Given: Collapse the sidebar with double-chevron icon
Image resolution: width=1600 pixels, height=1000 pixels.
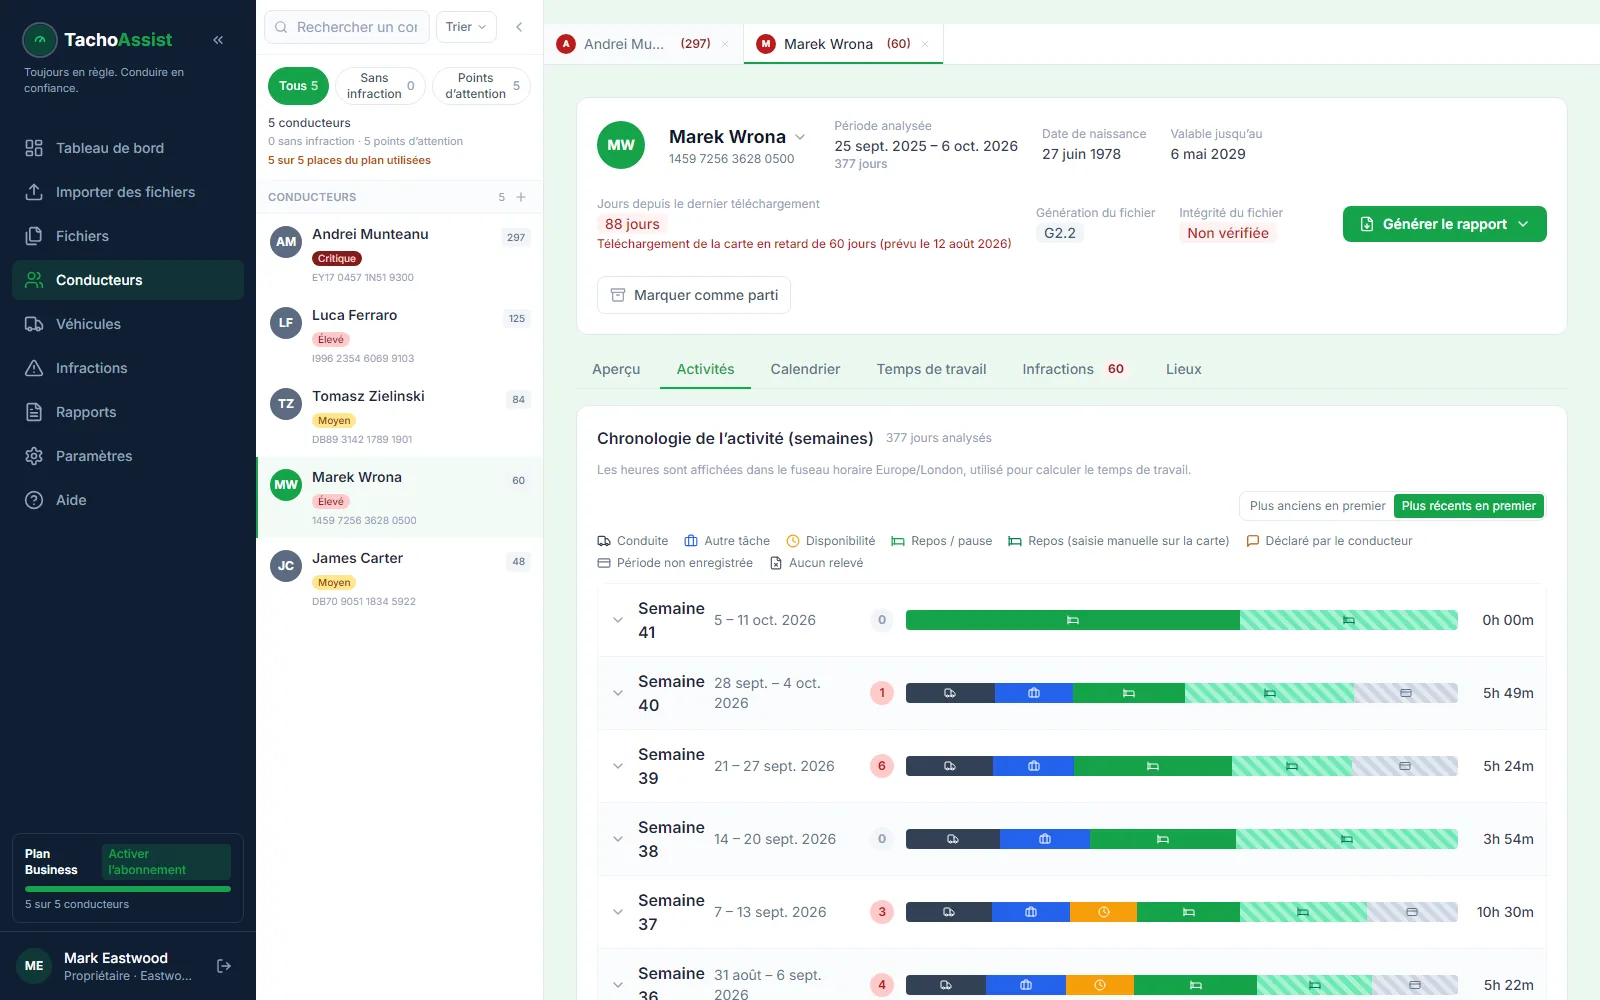Looking at the screenshot, I should (218, 40).
